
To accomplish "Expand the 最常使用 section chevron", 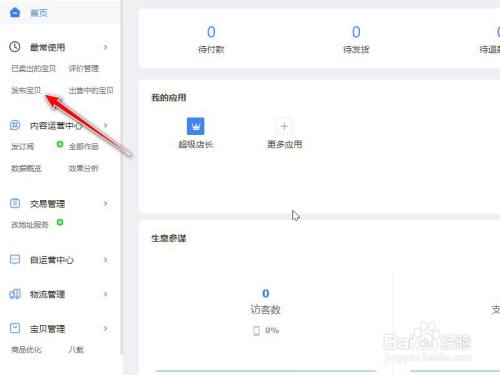I will [105, 47].
